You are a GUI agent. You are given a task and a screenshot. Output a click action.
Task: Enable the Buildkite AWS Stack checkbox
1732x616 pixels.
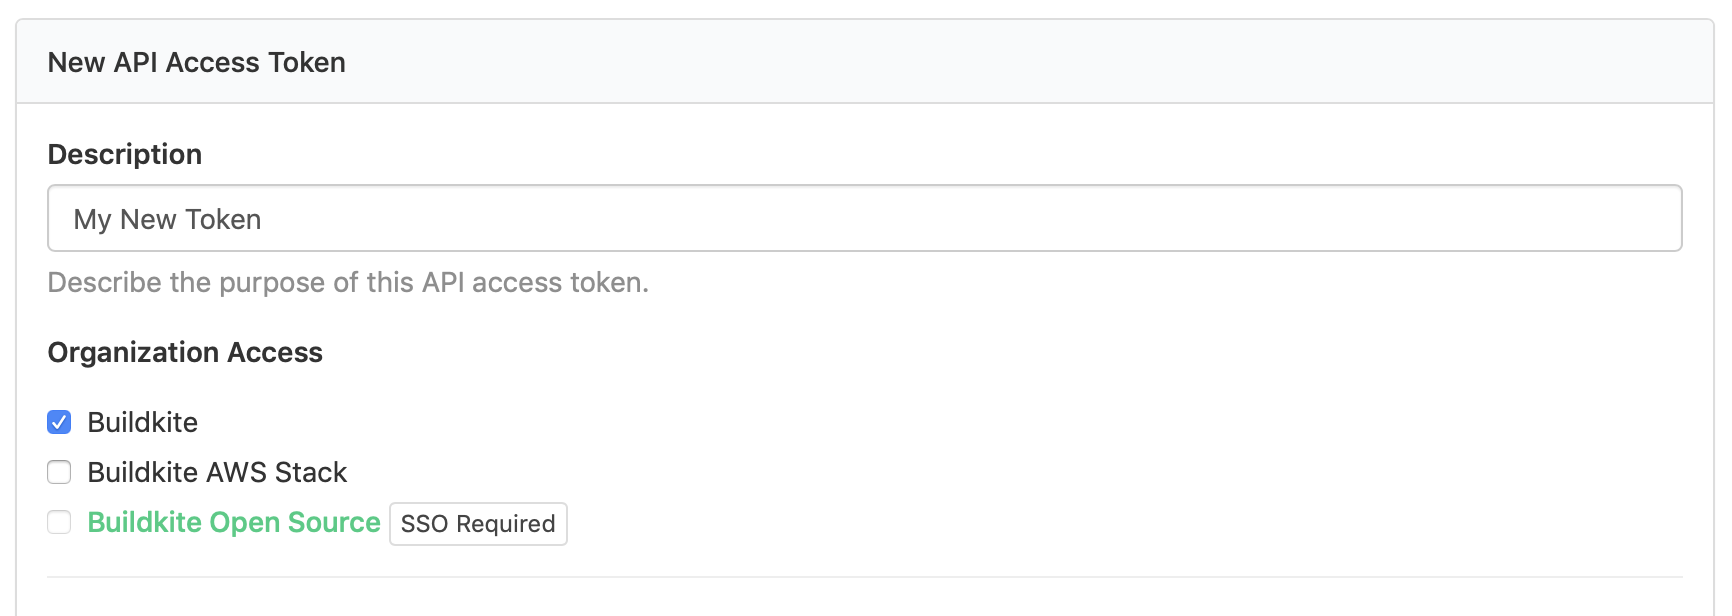pos(60,472)
